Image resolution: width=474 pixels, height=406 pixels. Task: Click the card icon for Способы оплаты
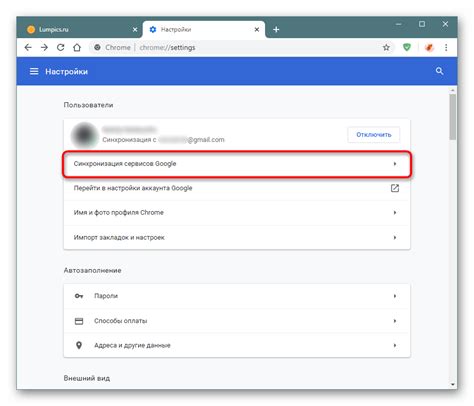click(x=79, y=321)
